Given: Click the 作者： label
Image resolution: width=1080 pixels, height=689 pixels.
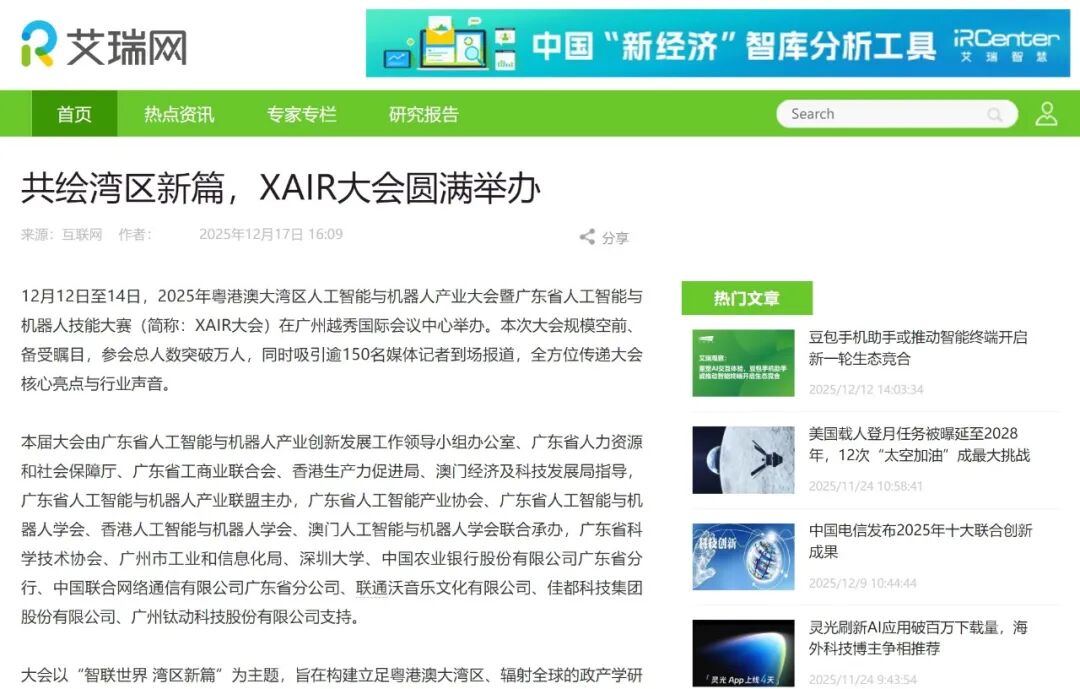Looking at the screenshot, I should [x=135, y=234].
